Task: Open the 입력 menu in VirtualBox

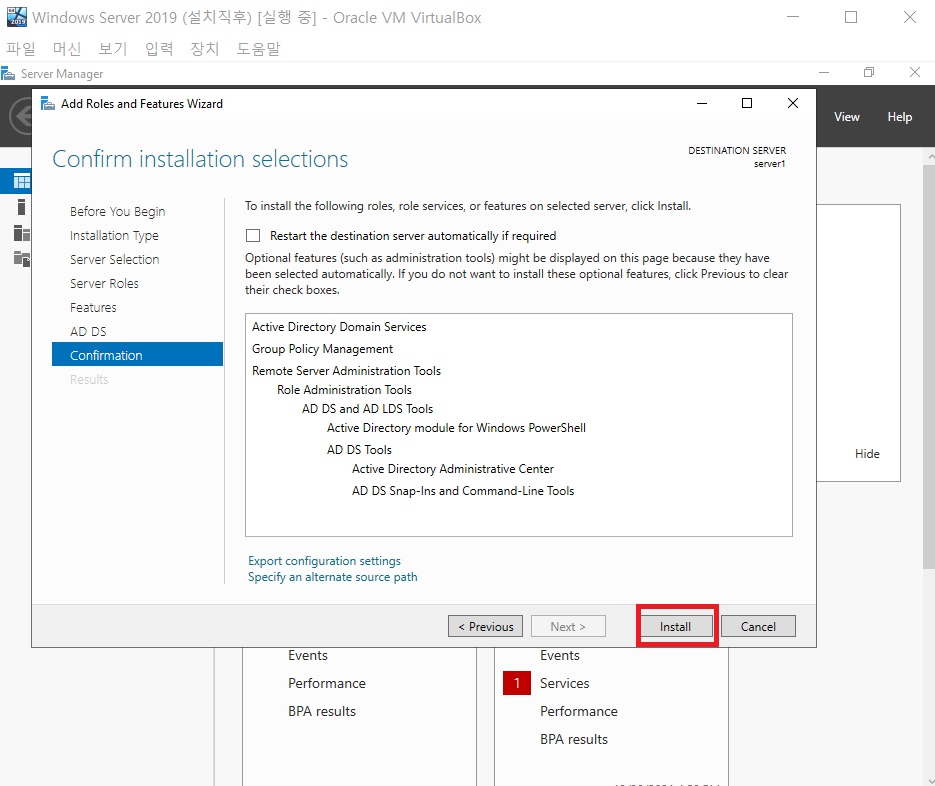Action: point(159,48)
